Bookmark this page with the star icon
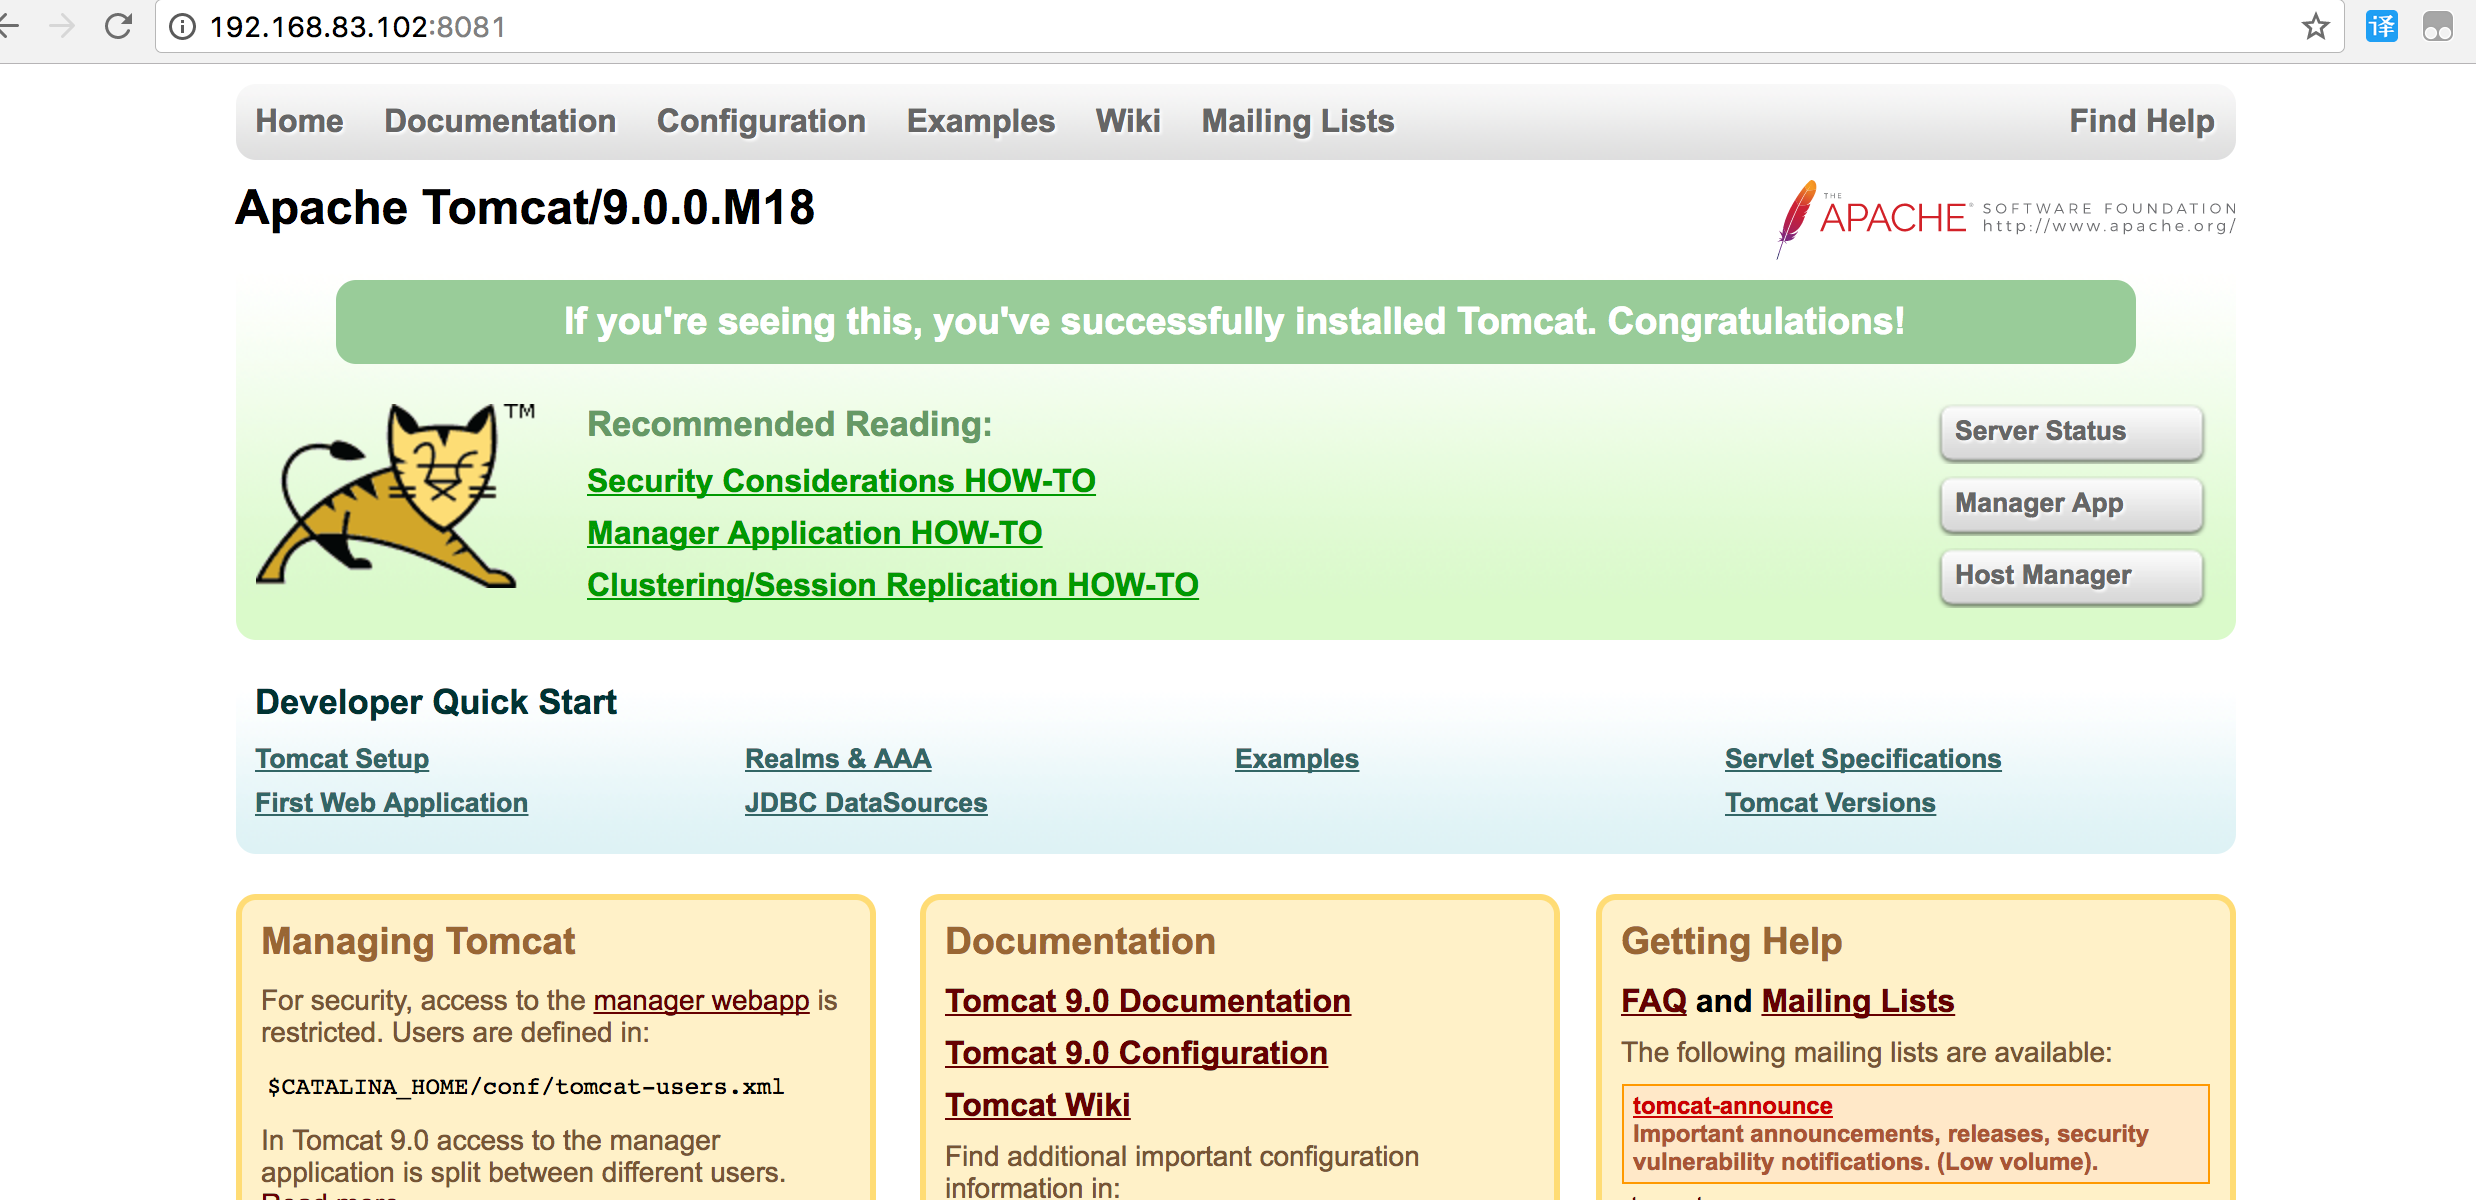This screenshot has height=1200, width=2476. 2316,26
